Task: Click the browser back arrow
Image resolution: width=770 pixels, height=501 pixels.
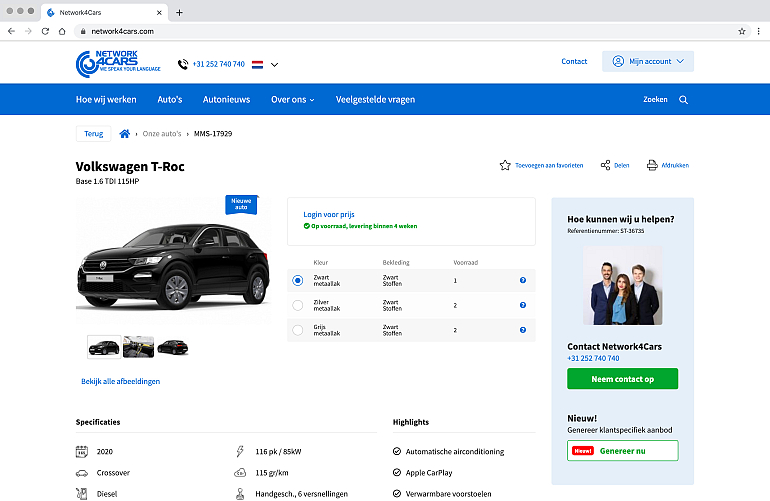Action: point(11,31)
